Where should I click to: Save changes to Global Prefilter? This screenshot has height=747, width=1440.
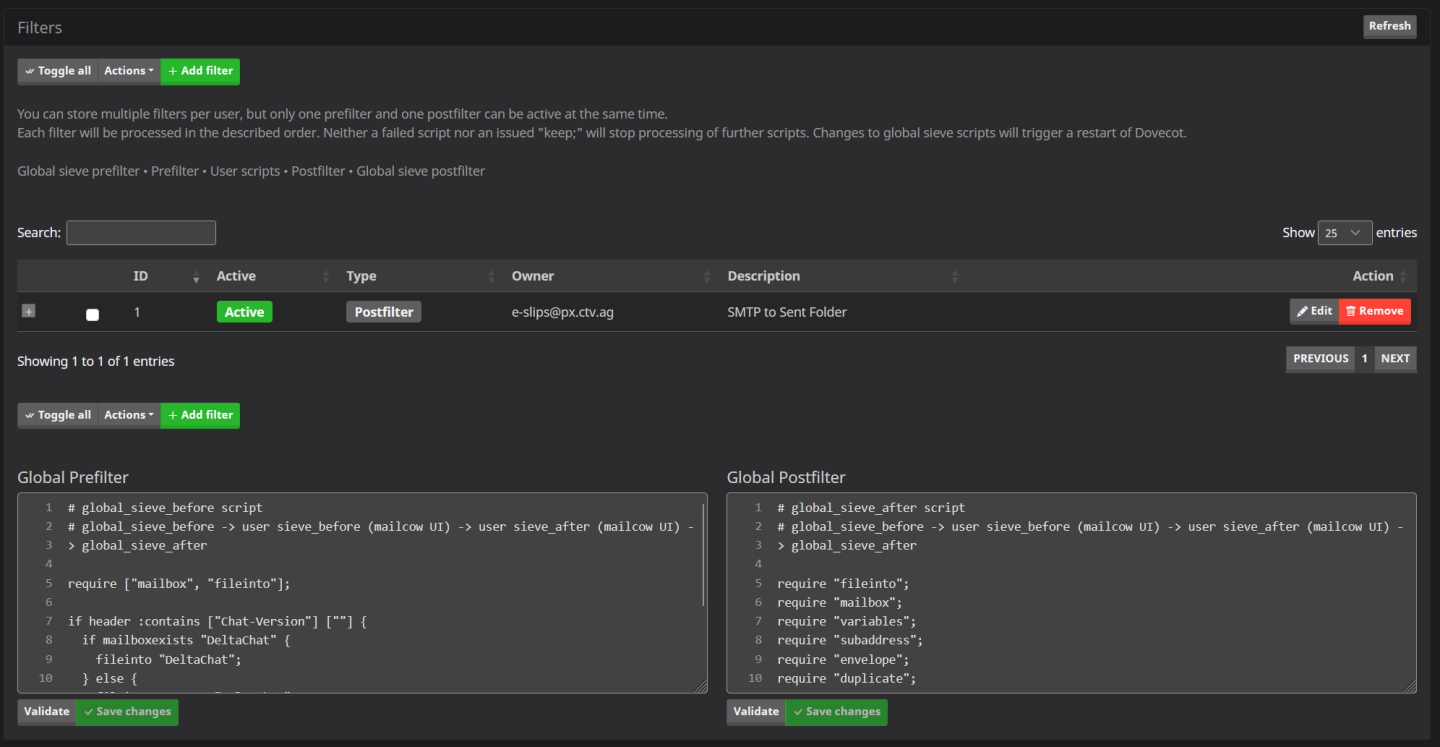coord(127,712)
